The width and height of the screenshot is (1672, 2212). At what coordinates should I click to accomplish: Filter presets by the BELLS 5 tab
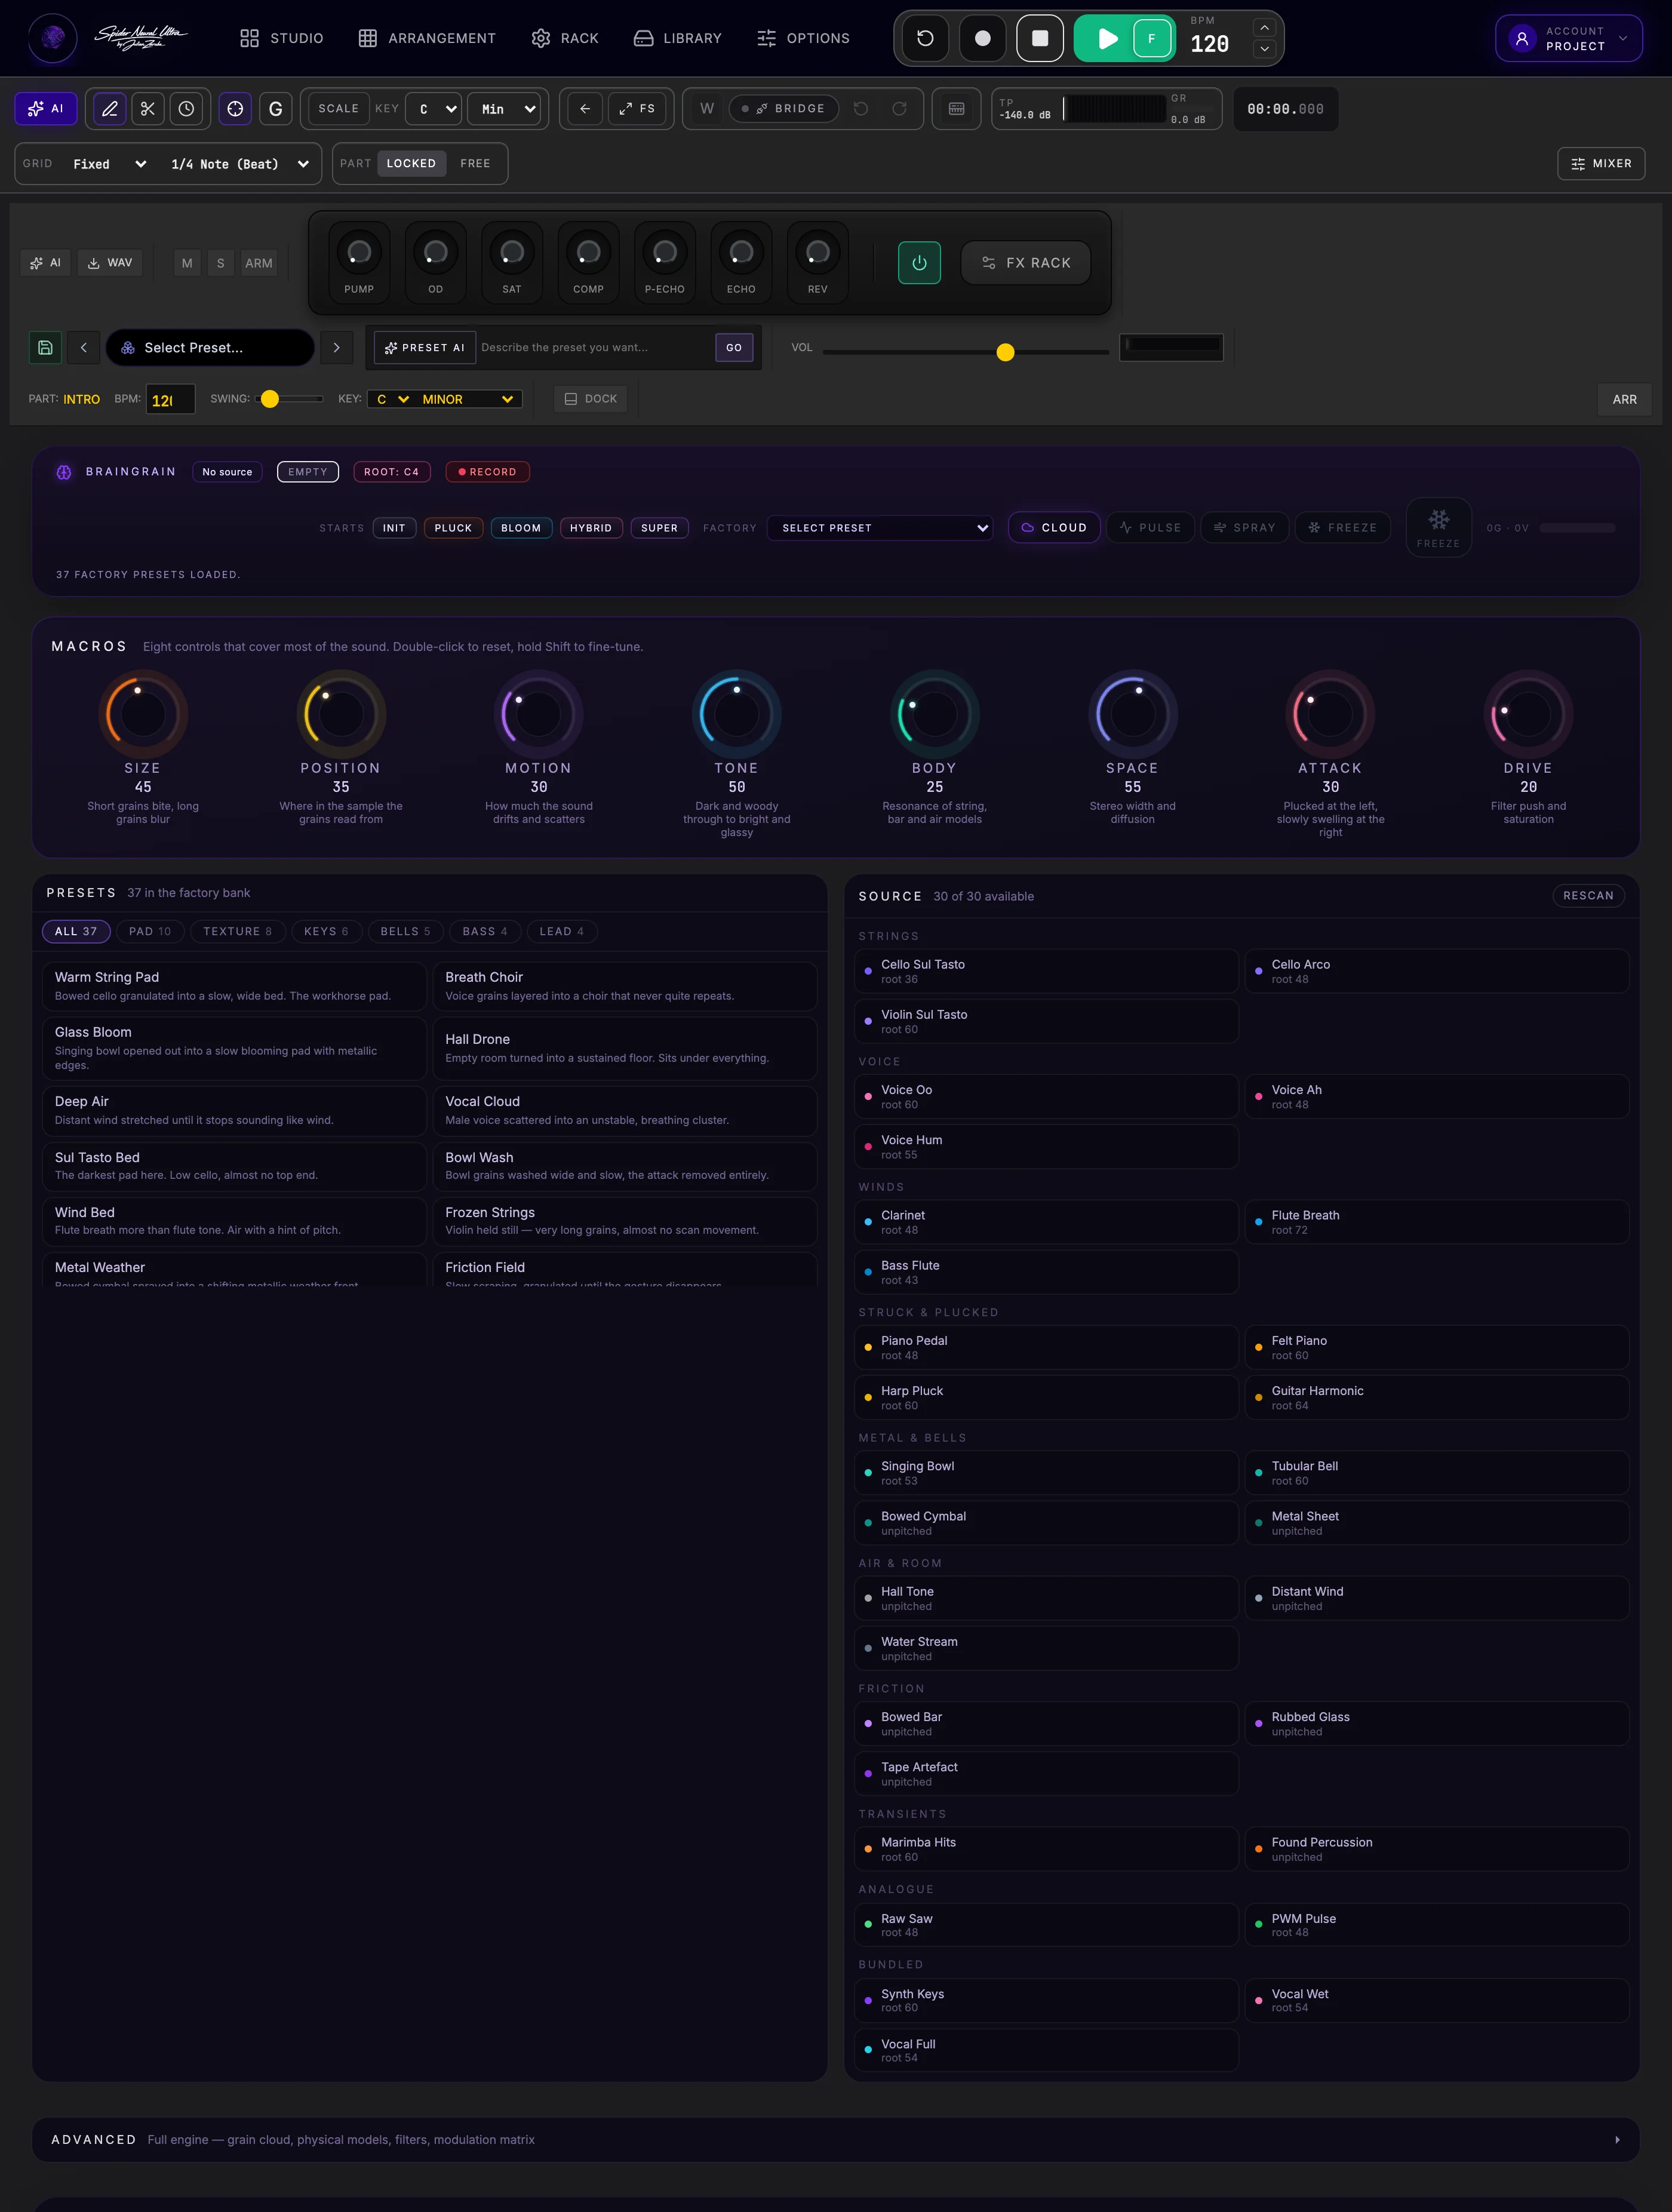(405, 932)
